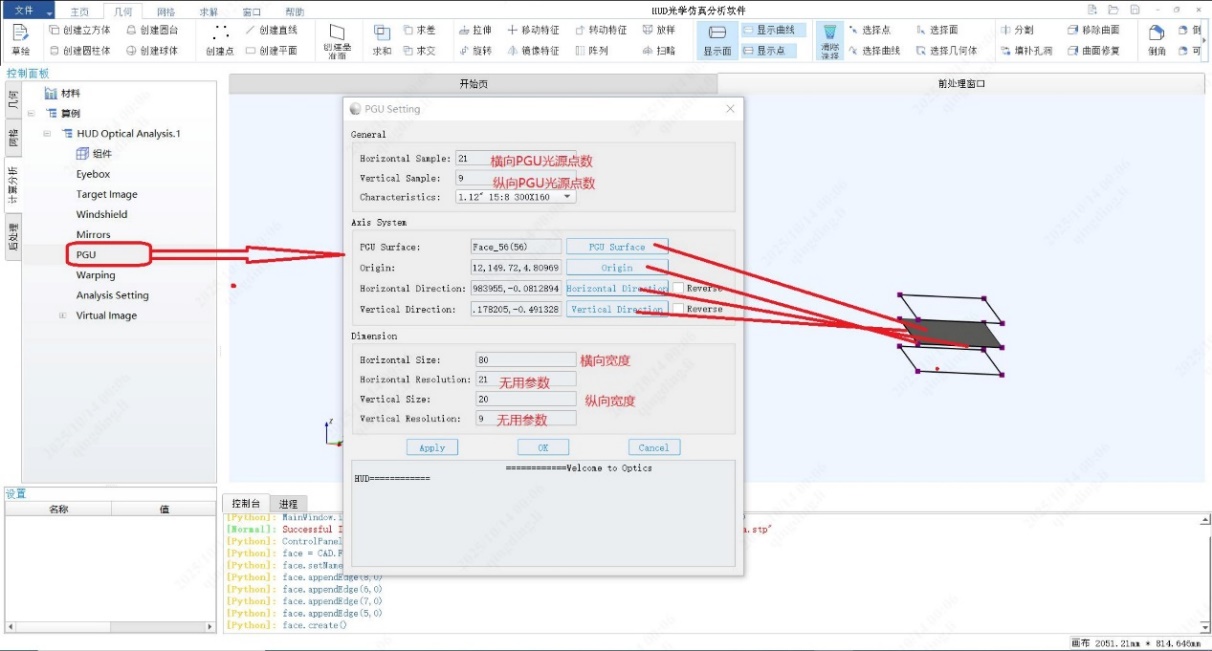
Task: Check Reverse for Vertical Direction
Action: [x=678, y=309]
